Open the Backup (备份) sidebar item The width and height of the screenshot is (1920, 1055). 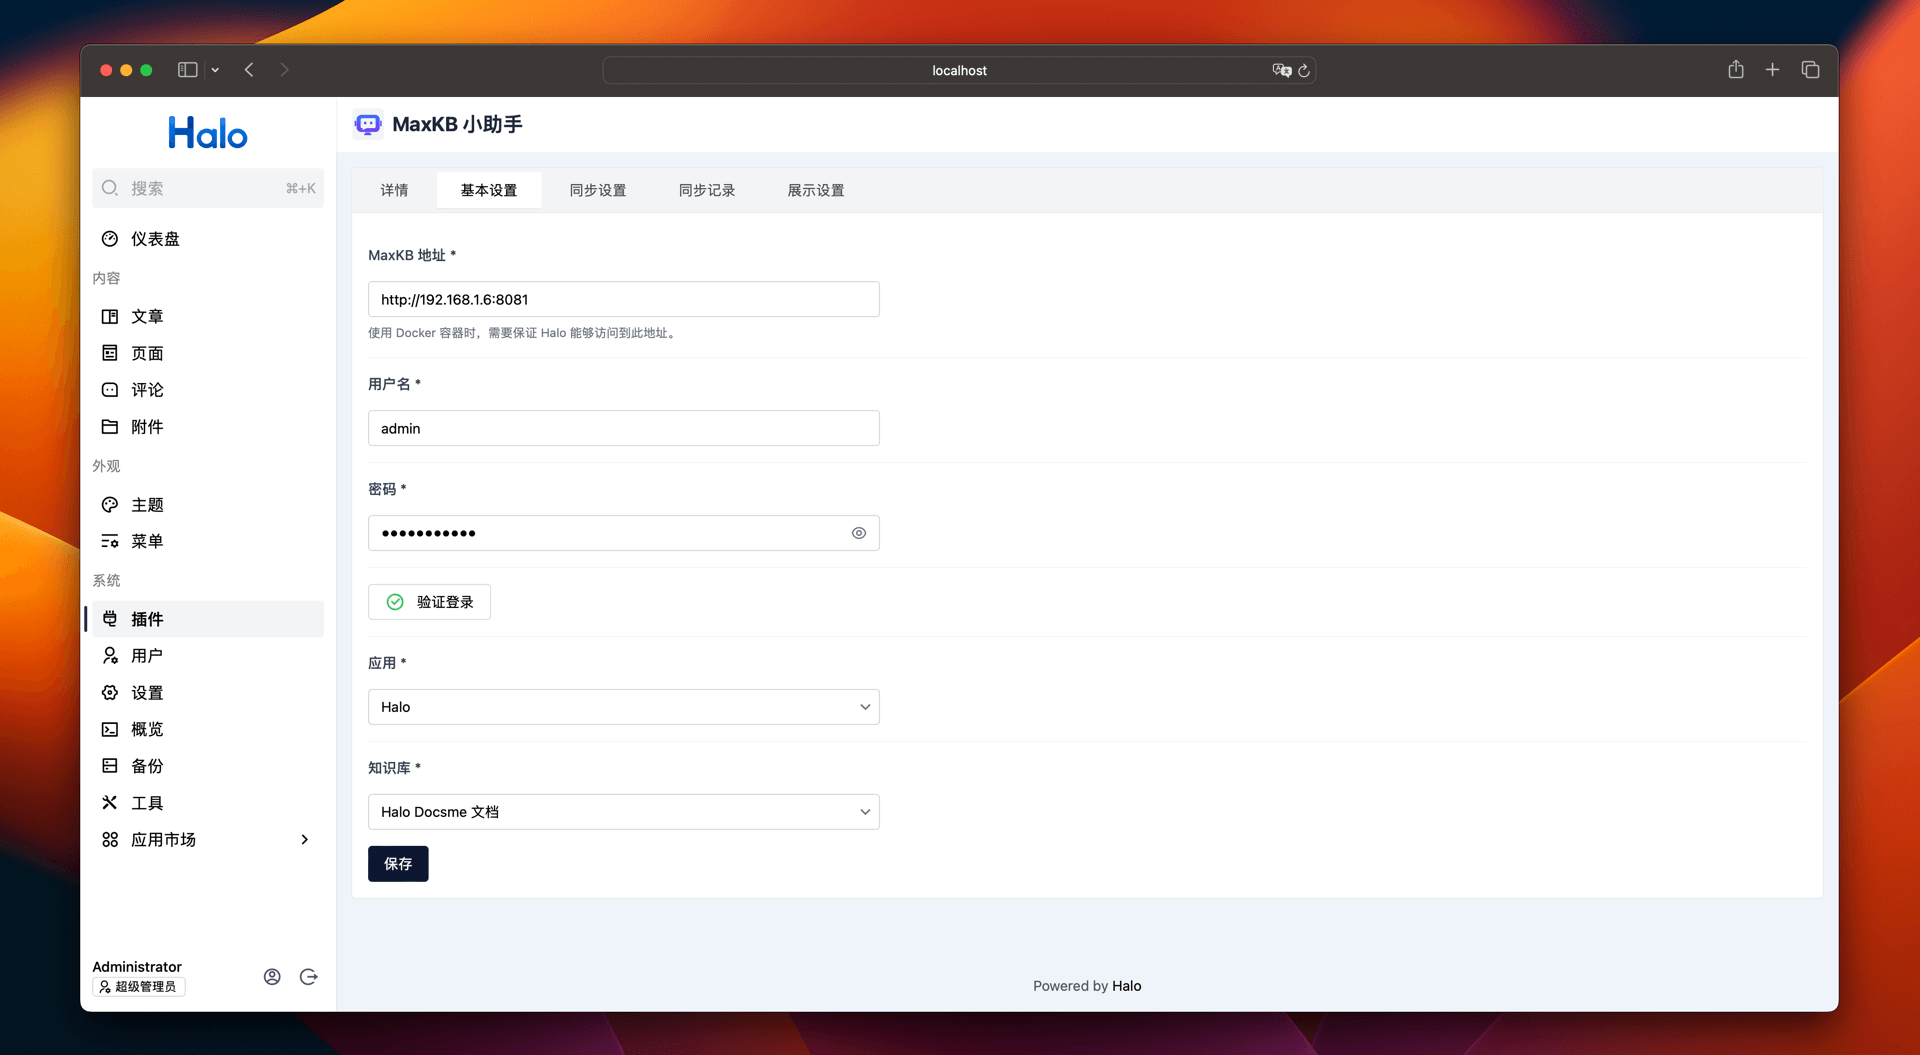click(x=207, y=766)
